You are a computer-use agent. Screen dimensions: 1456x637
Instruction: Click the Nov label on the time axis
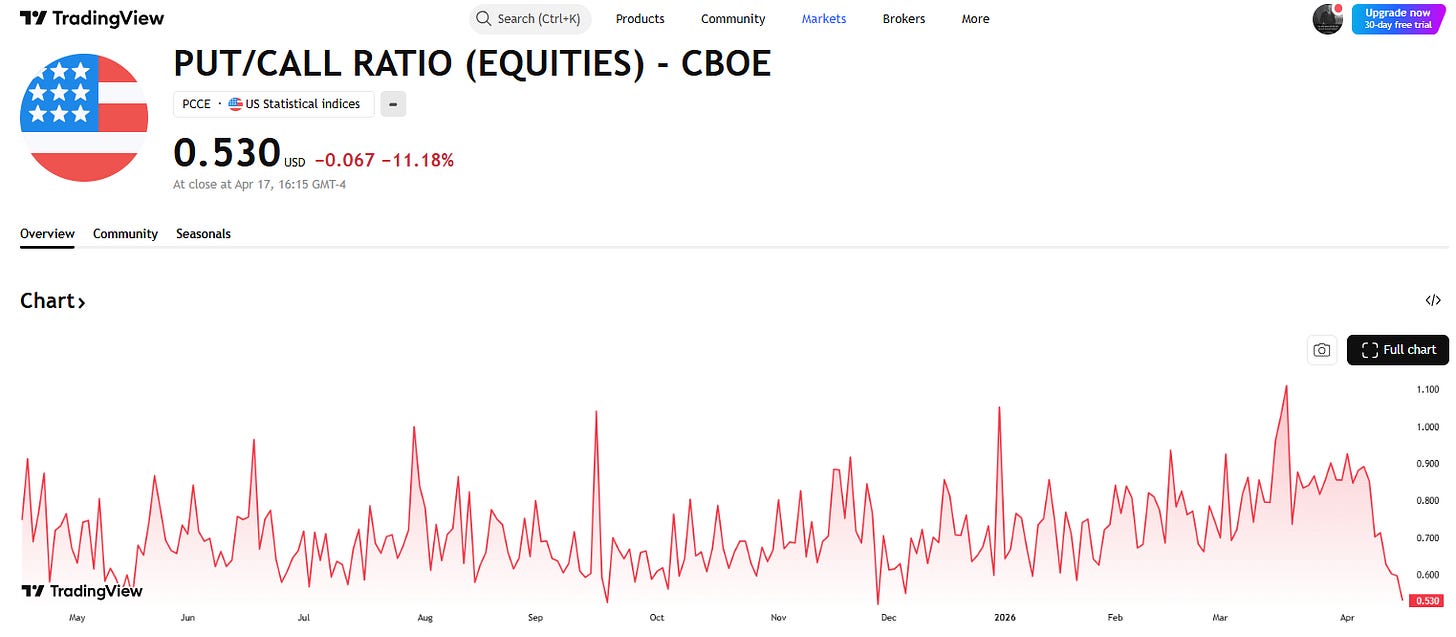779,618
